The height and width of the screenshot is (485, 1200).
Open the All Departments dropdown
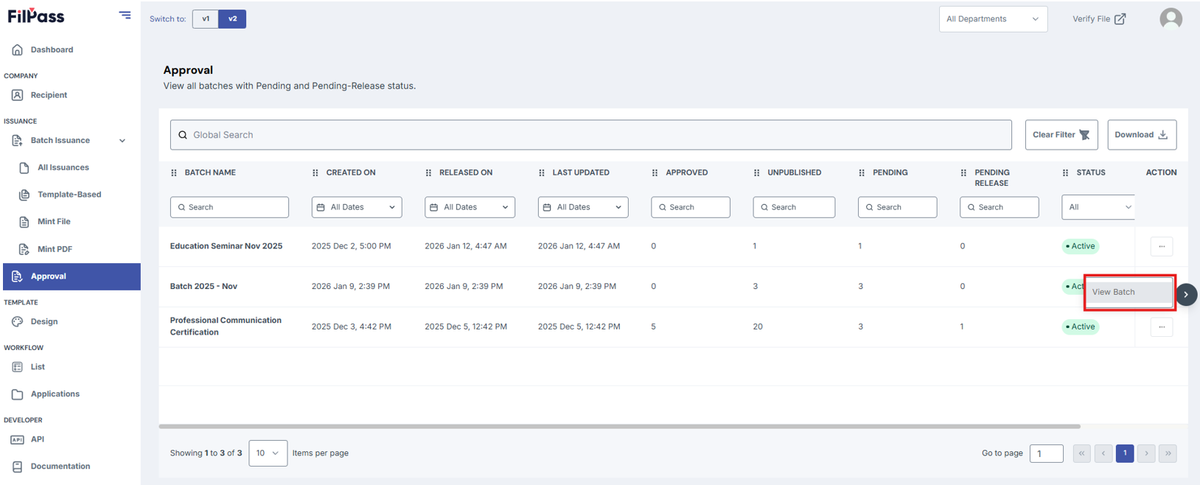point(993,19)
